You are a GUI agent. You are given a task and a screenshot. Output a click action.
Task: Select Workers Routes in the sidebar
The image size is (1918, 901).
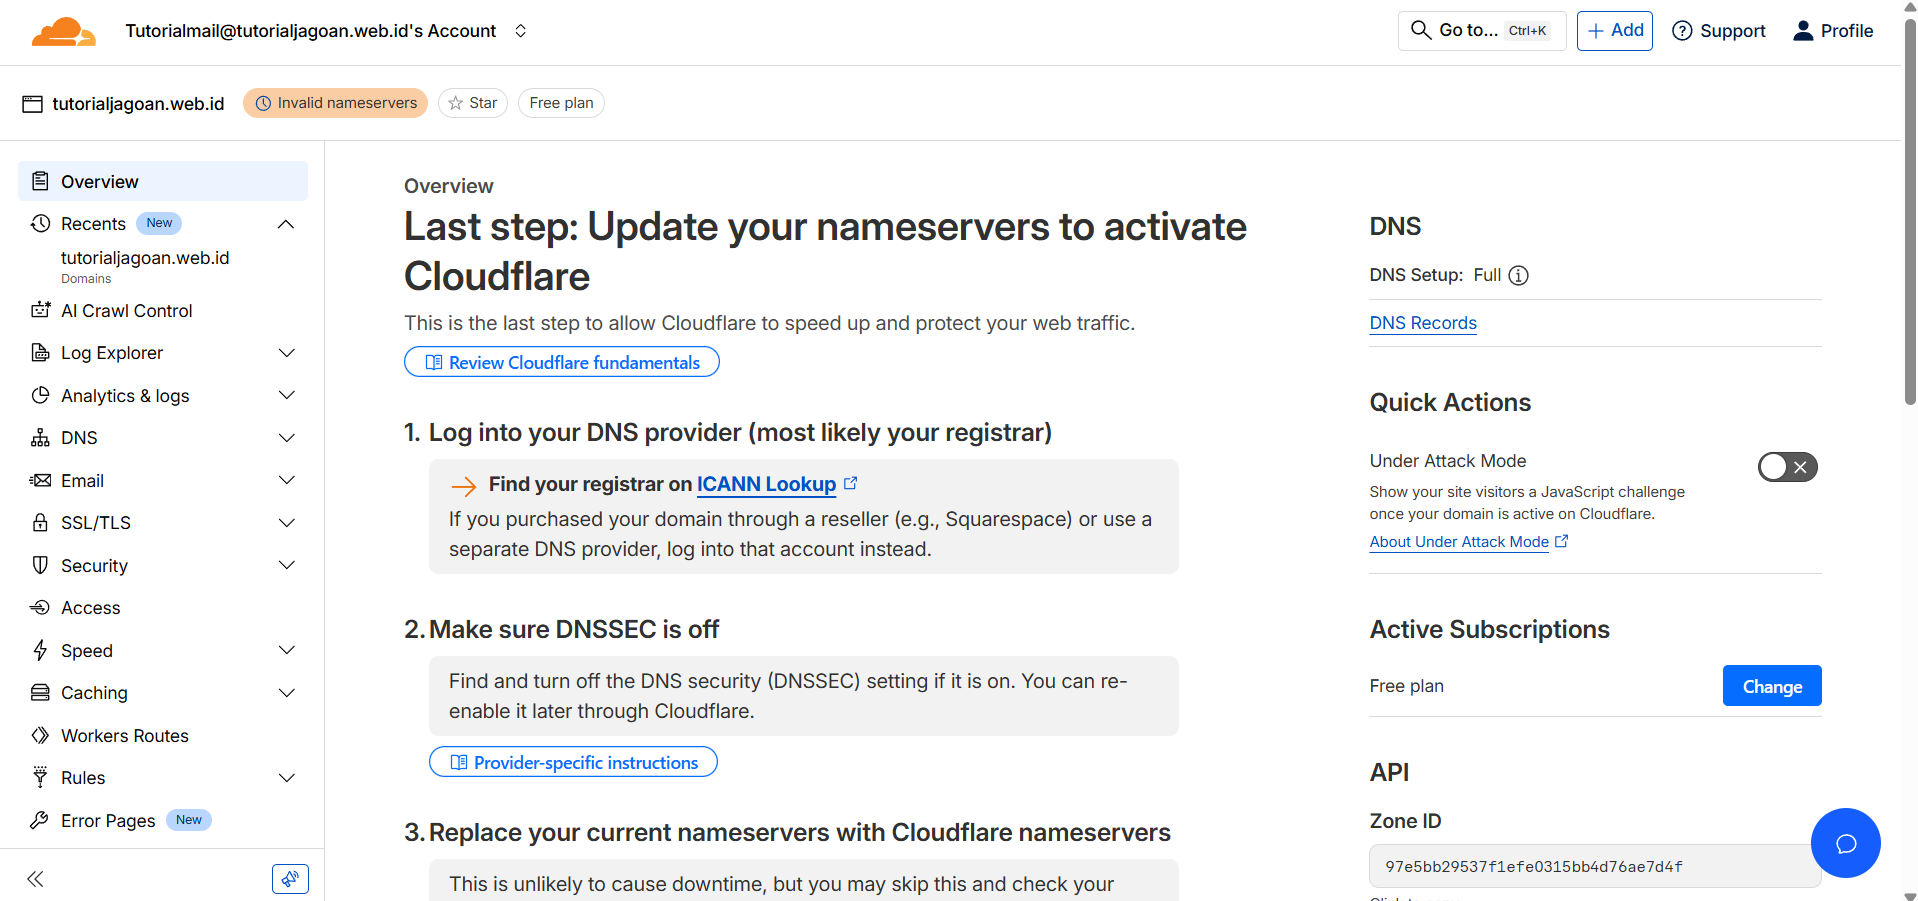tap(124, 735)
